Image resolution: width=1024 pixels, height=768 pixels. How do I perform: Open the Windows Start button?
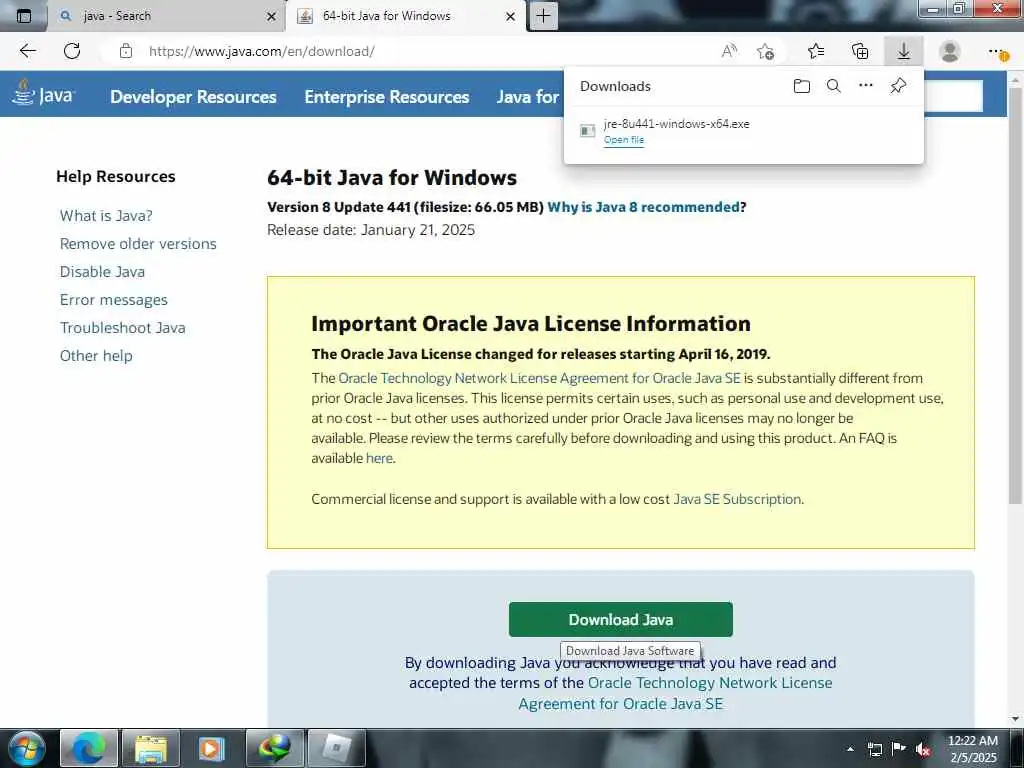click(27, 748)
